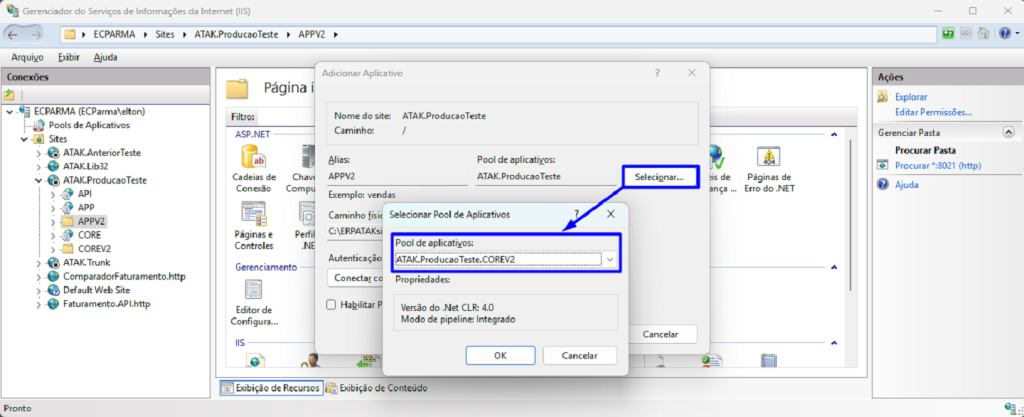Click the Alias text field
The height and width of the screenshot is (417, 1024).
pyautogui.click(x=396, y=176)
